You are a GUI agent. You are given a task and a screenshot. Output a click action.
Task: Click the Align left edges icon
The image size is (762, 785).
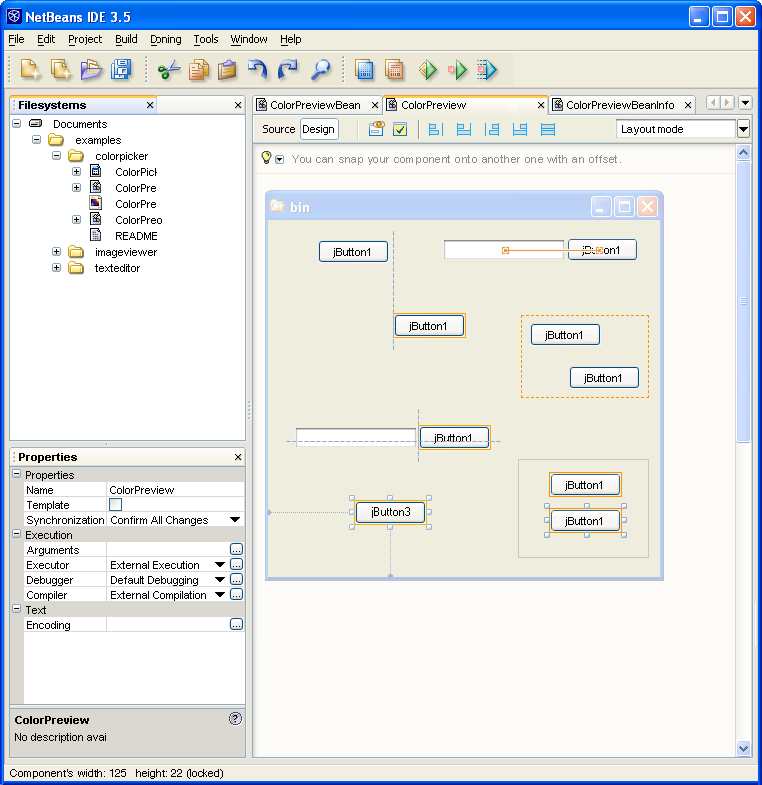pos(436,130)
